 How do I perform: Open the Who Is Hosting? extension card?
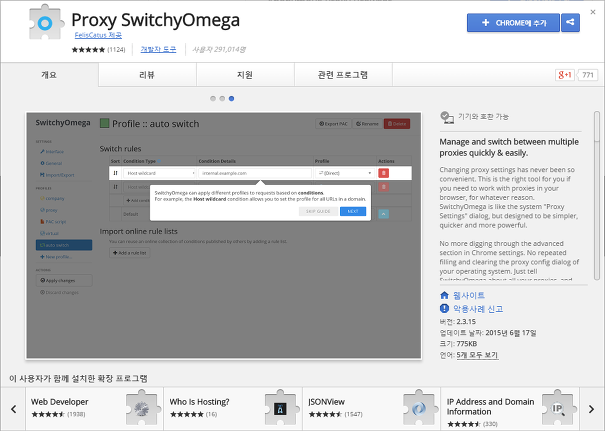[x=233, y=409]
